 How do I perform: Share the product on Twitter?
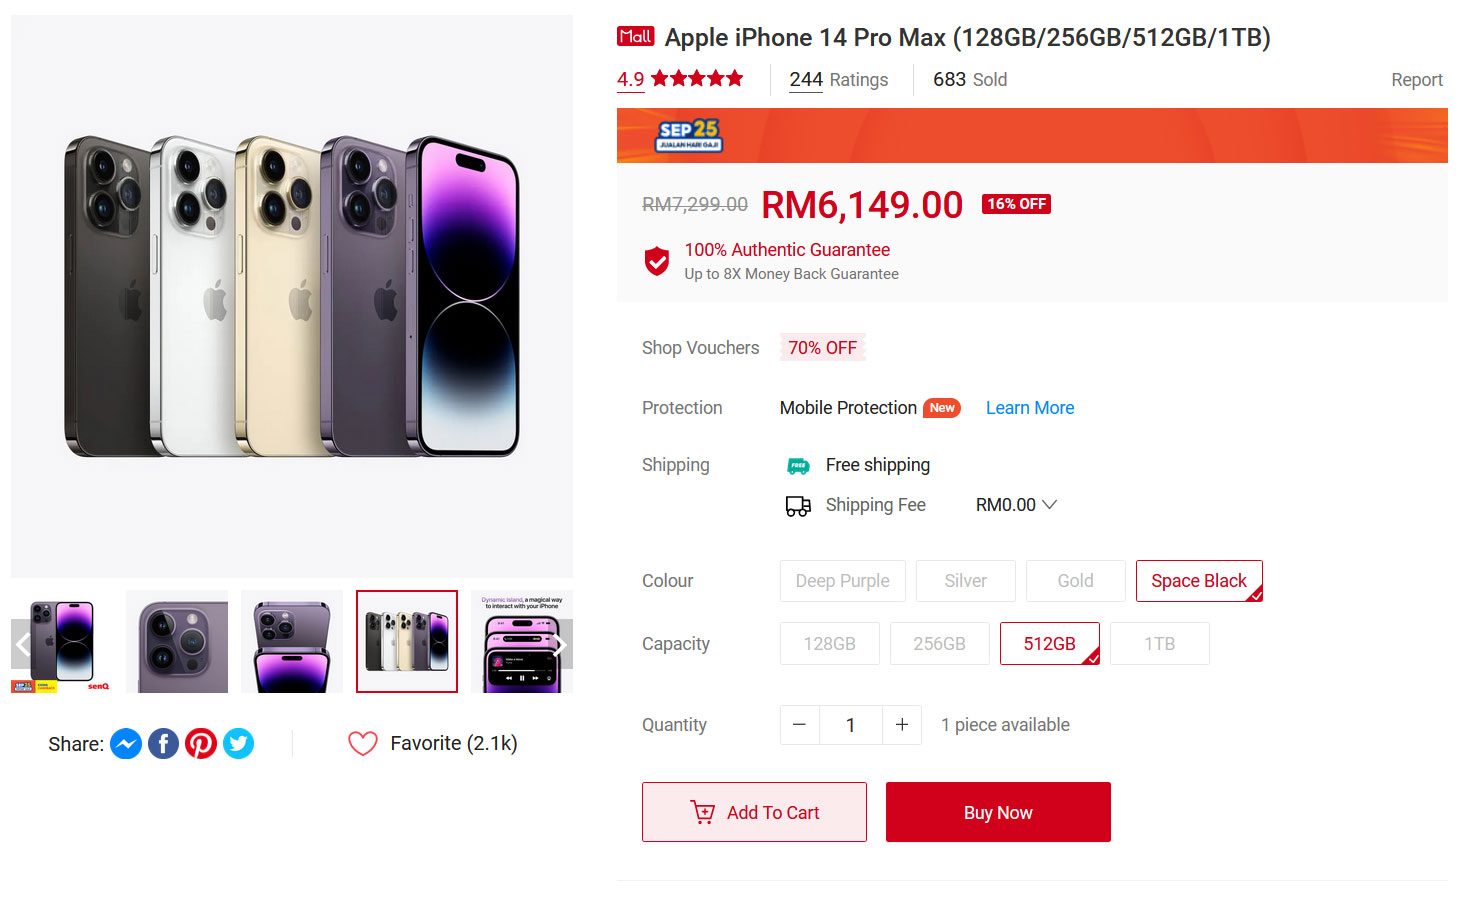pos(238,743)
